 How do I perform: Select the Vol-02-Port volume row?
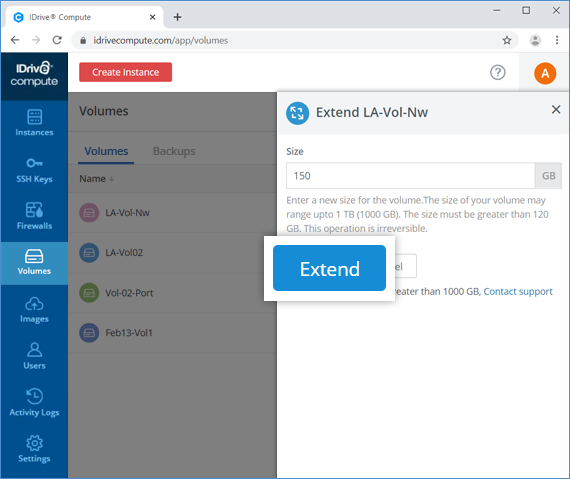pyautogui.click(x=172, y=293)
